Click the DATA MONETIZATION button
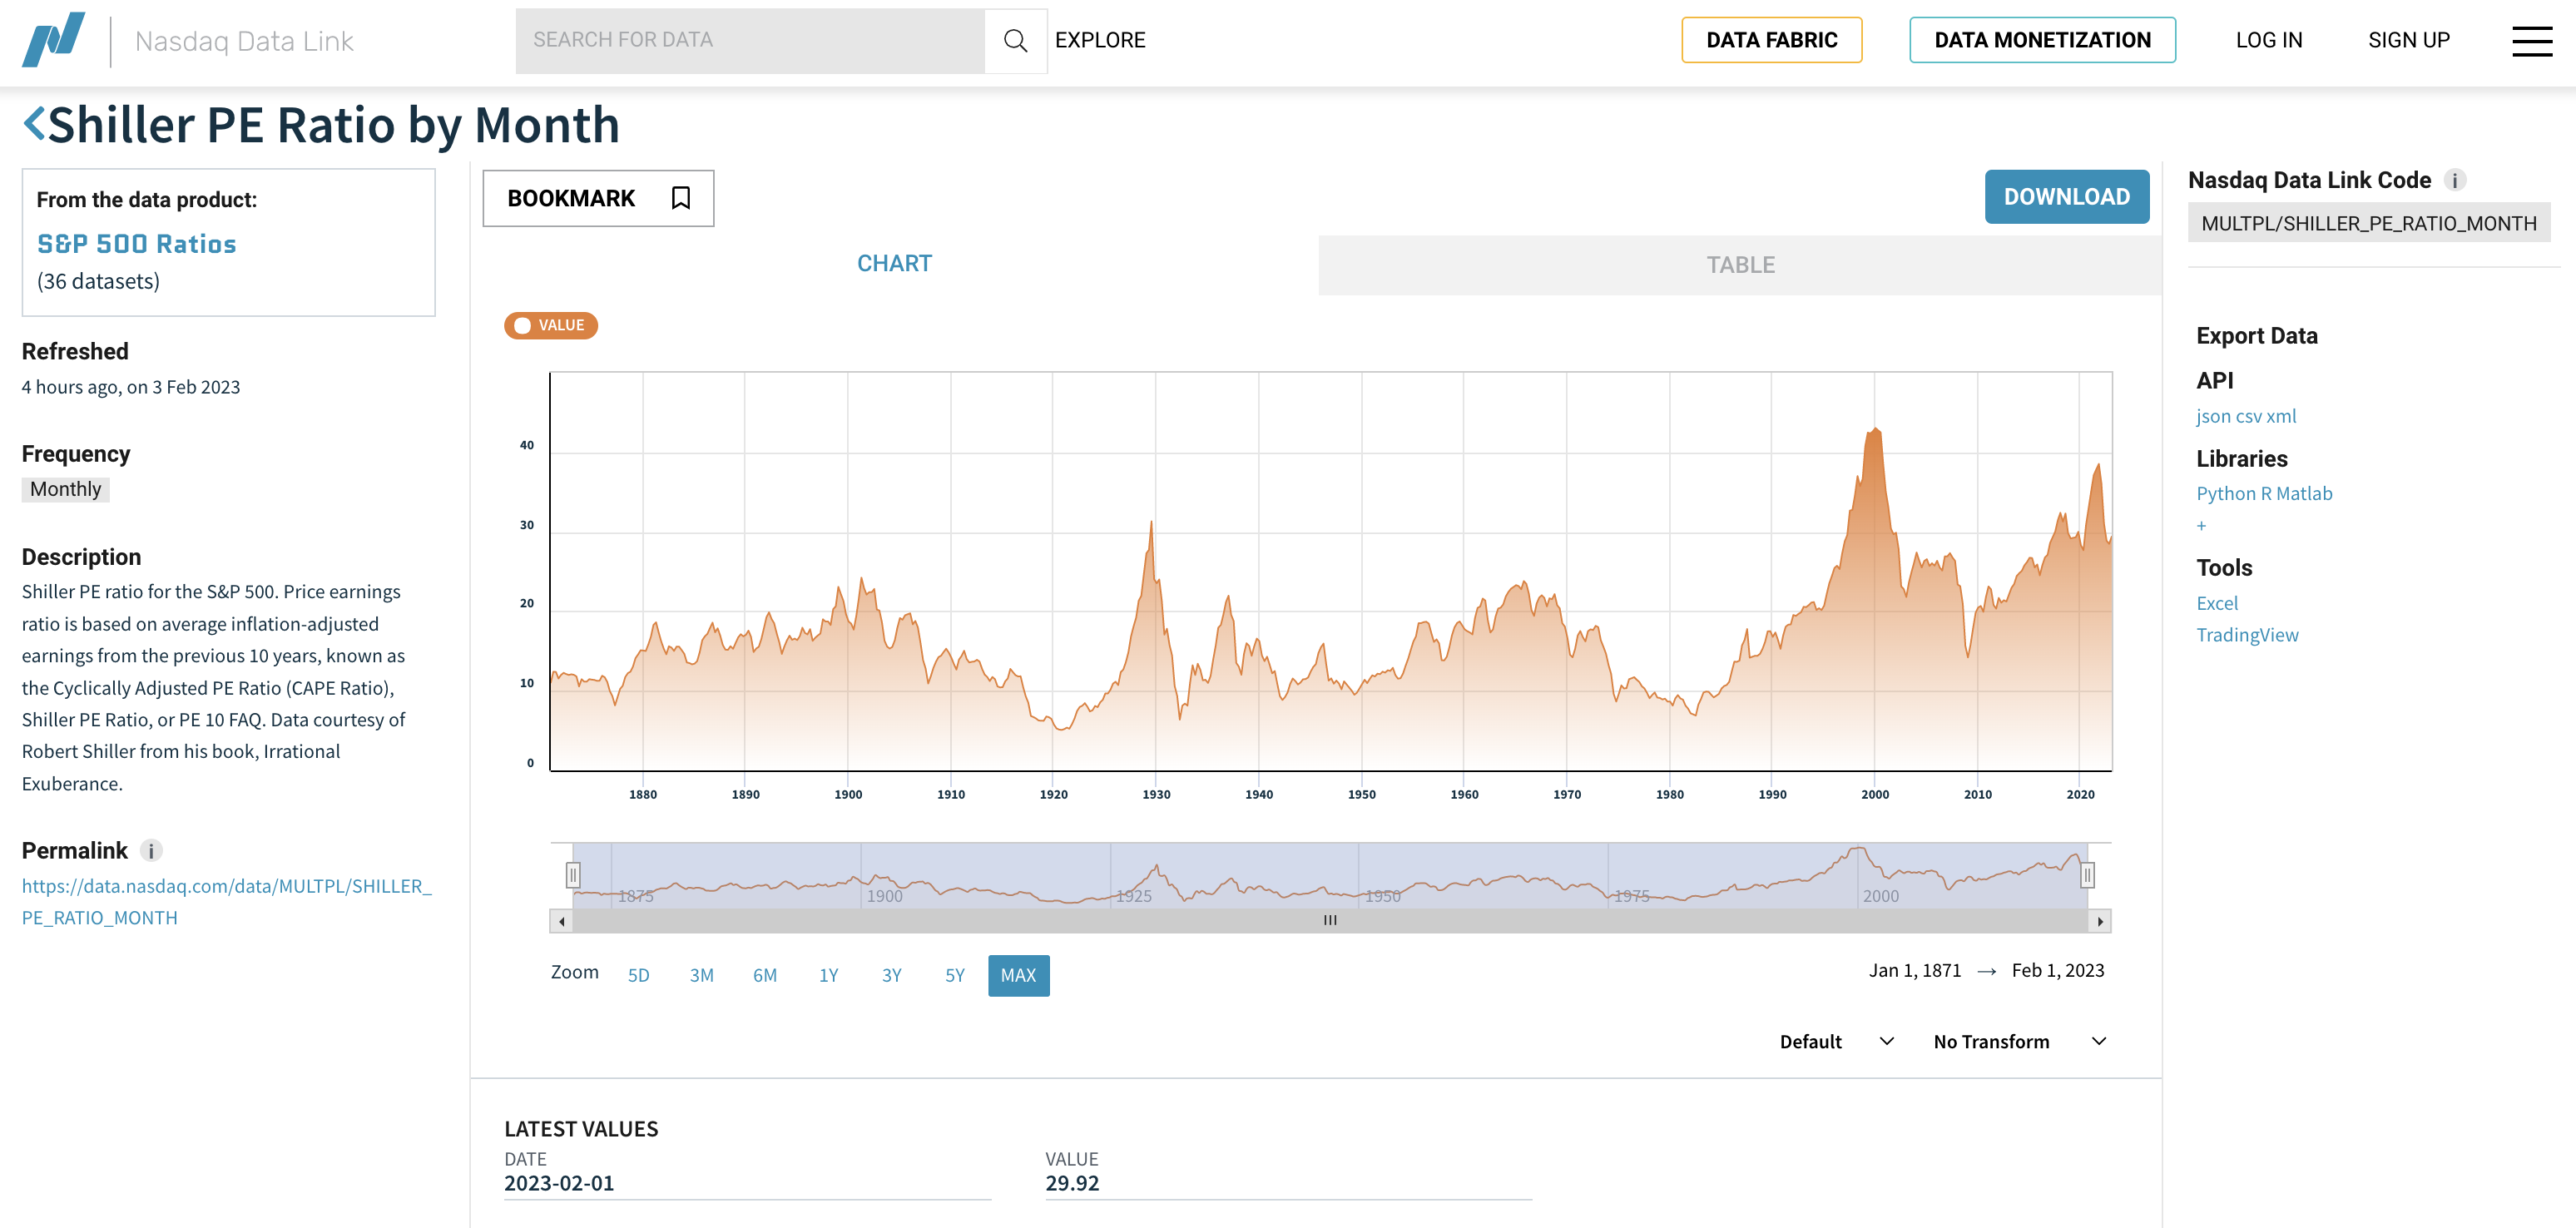This screenshot has width=2576, height=1228. click(x=2042, y=41)
